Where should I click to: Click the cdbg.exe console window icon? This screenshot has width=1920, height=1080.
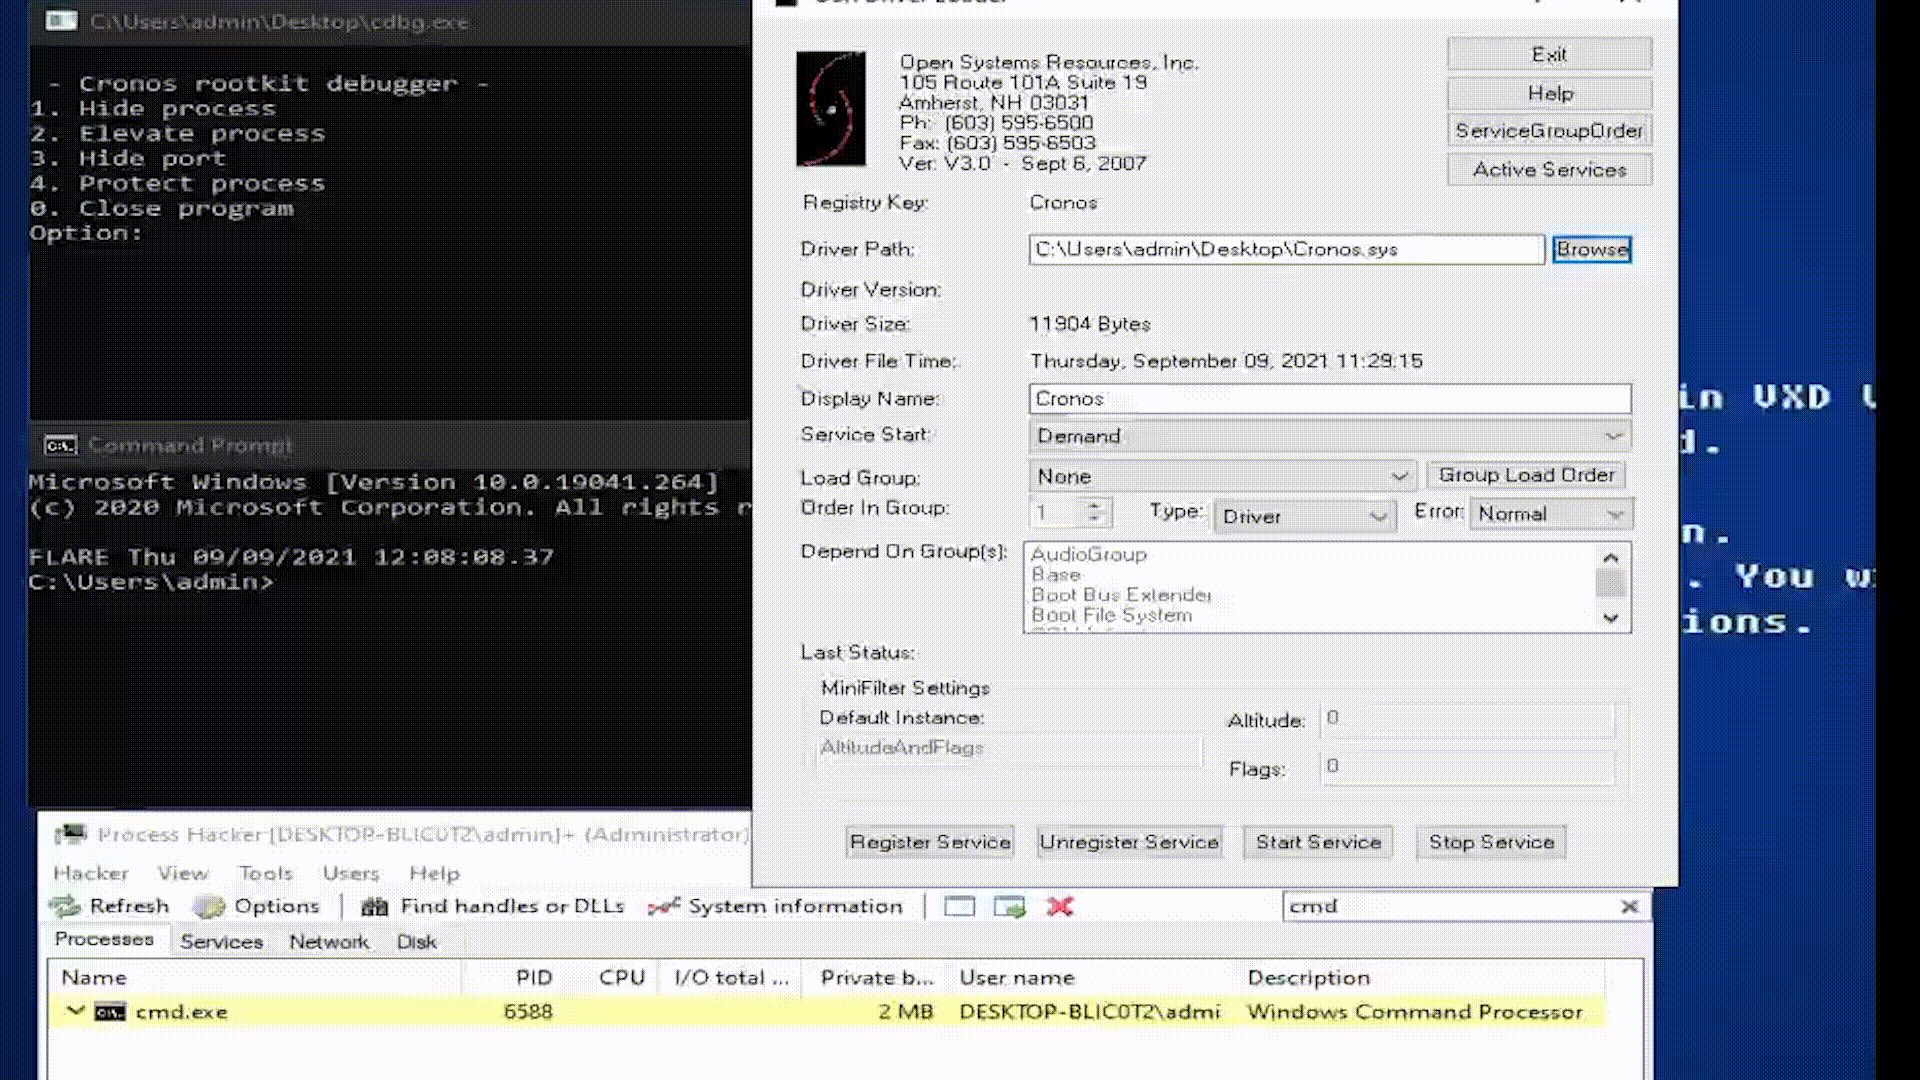61,21
